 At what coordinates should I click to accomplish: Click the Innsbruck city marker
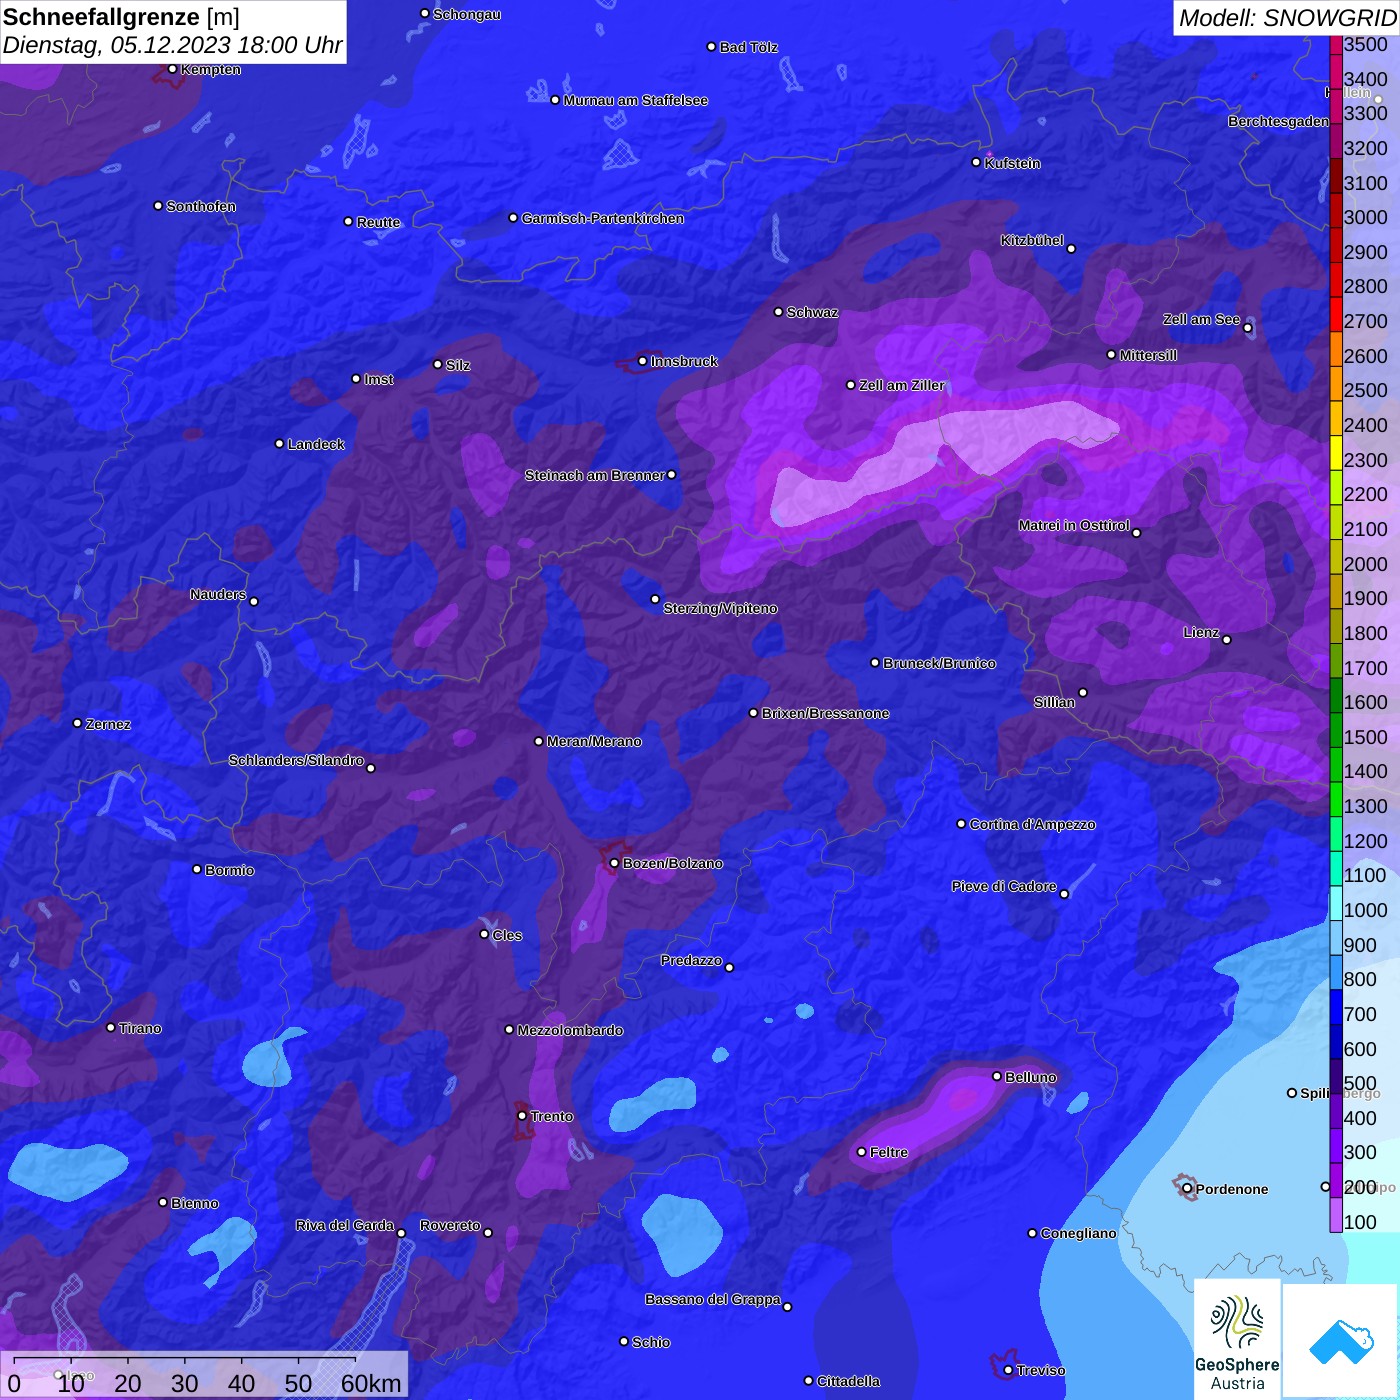point(642,361)
